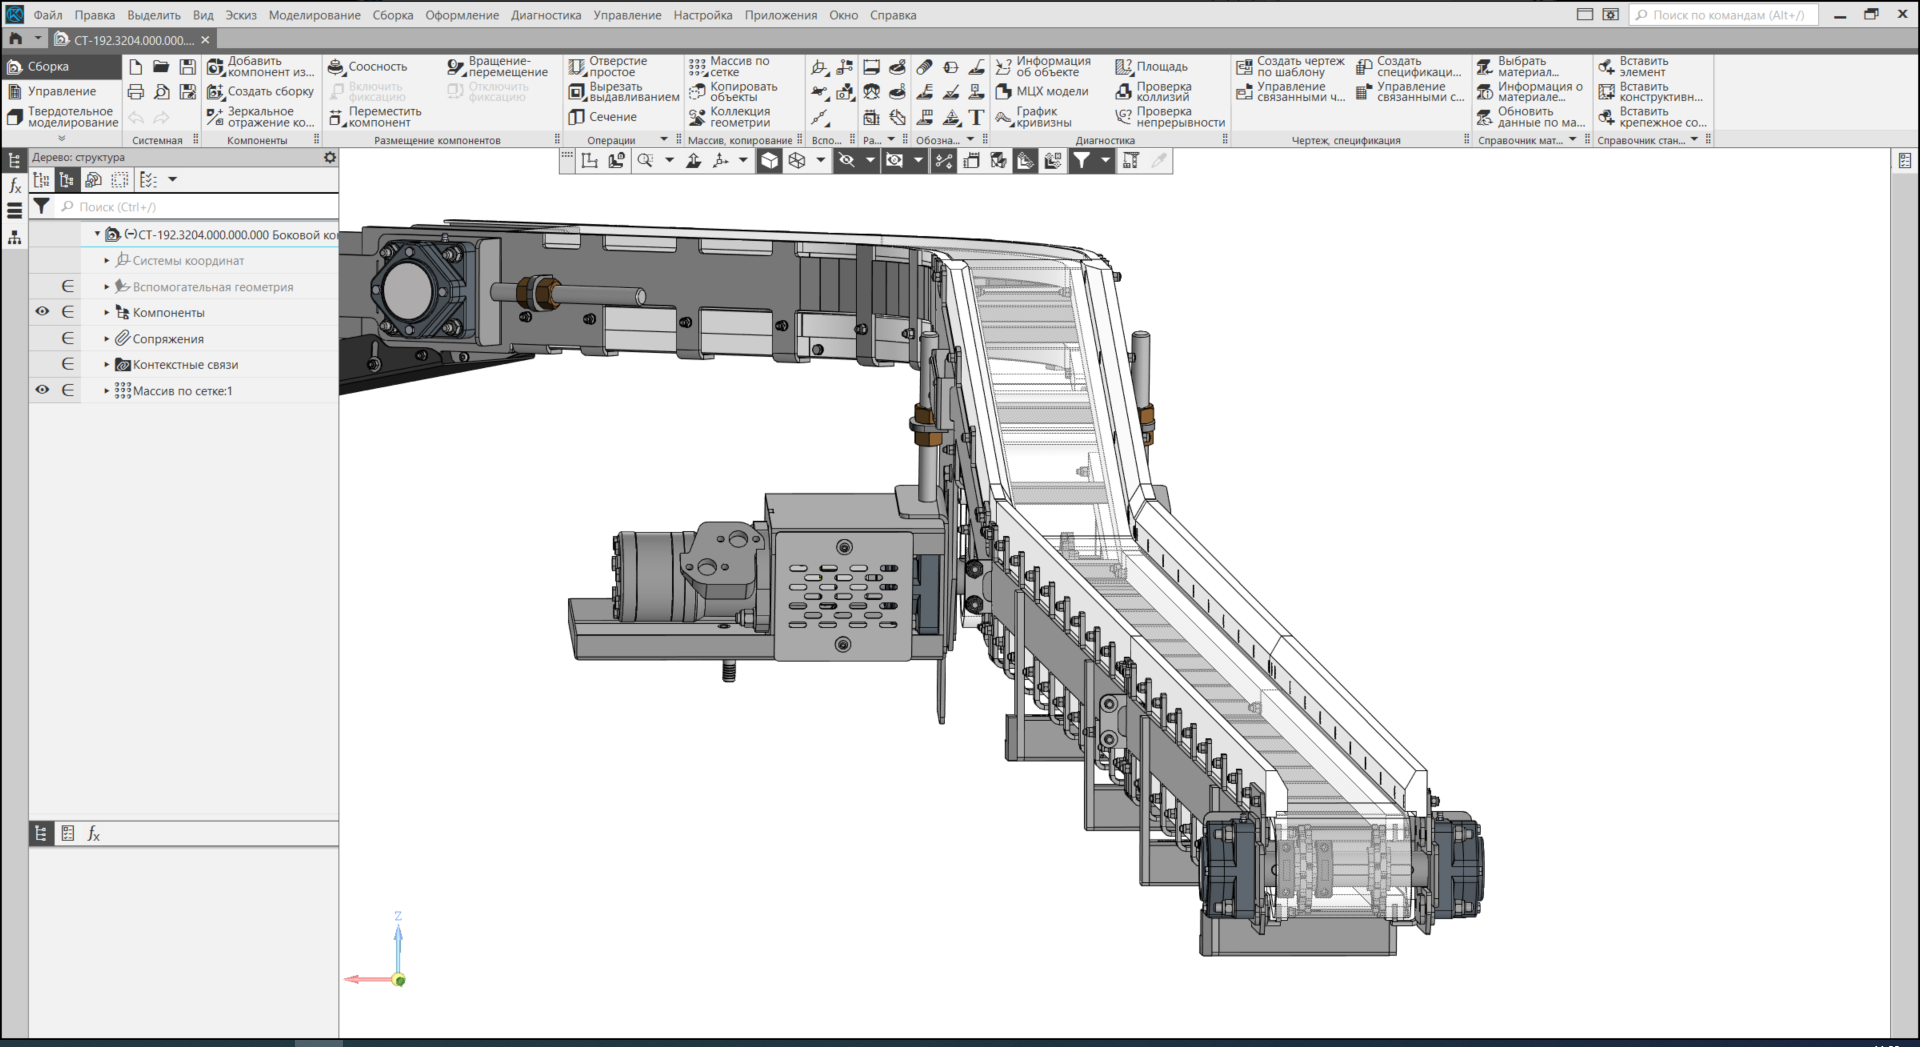
Task: Click the shaded cube display mode icon
Action: 769,161
